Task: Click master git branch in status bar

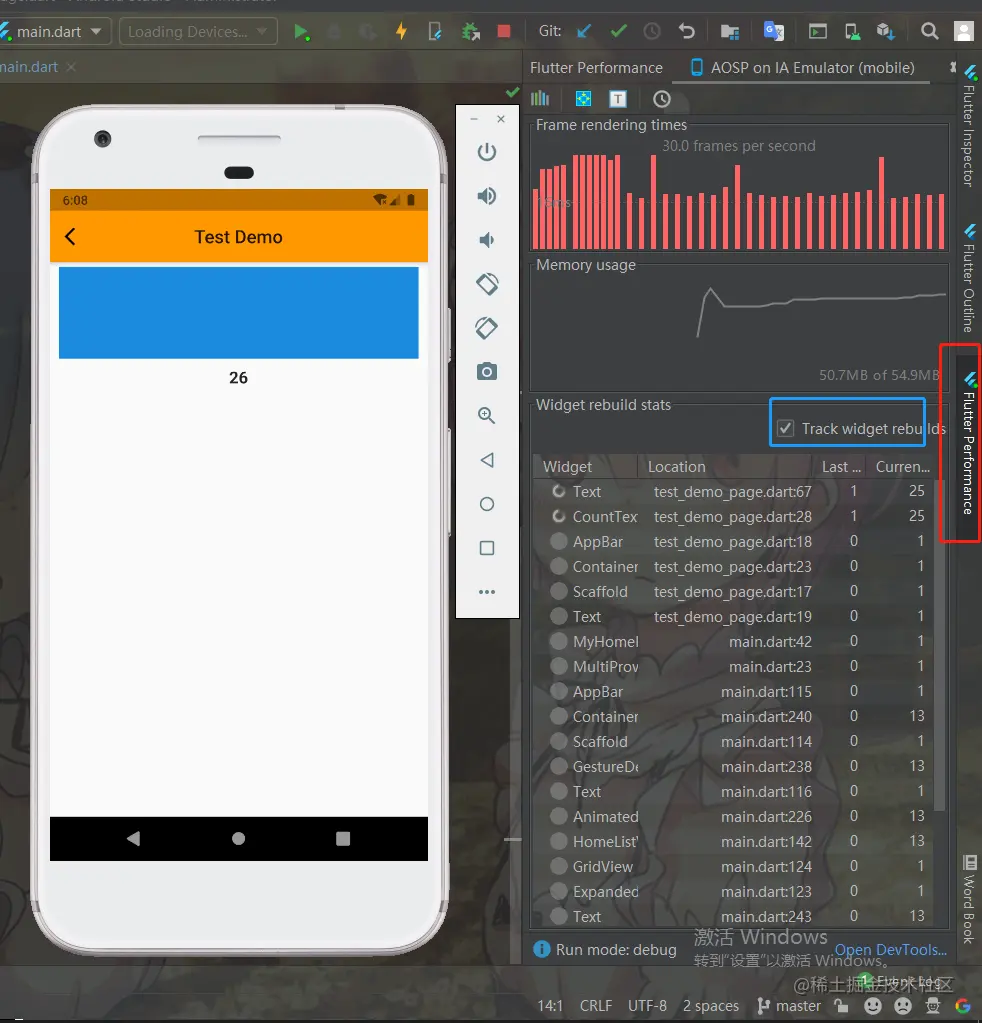Action: point(789,1005)
